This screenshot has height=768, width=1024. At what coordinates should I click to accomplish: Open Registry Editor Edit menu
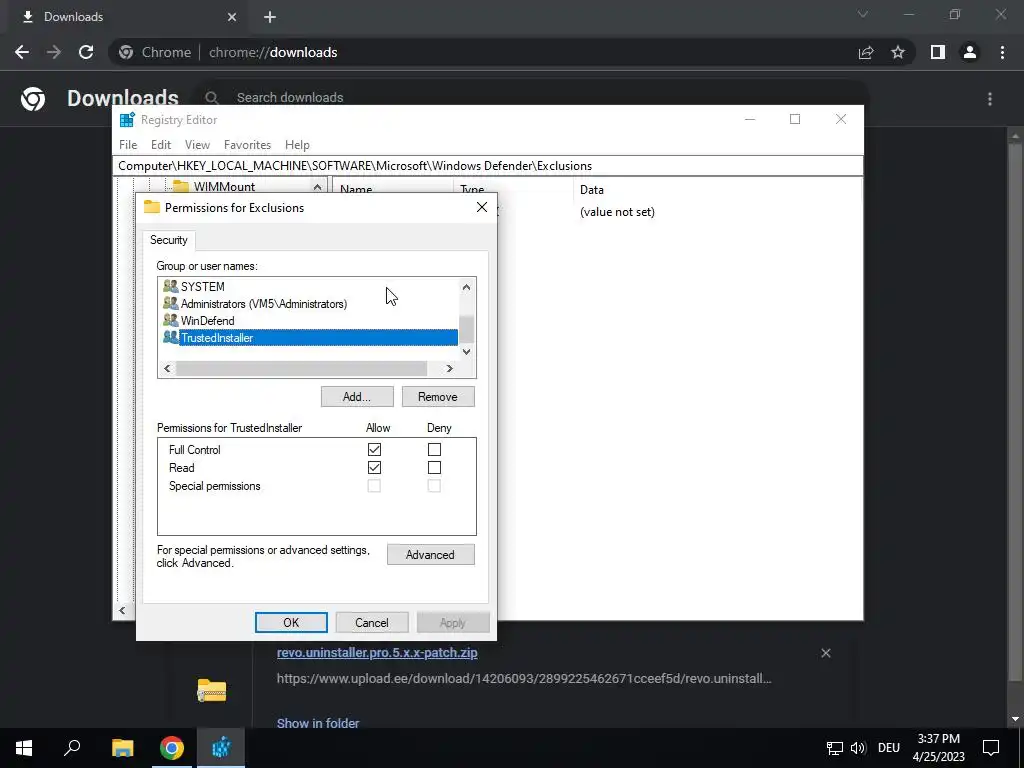161,145
